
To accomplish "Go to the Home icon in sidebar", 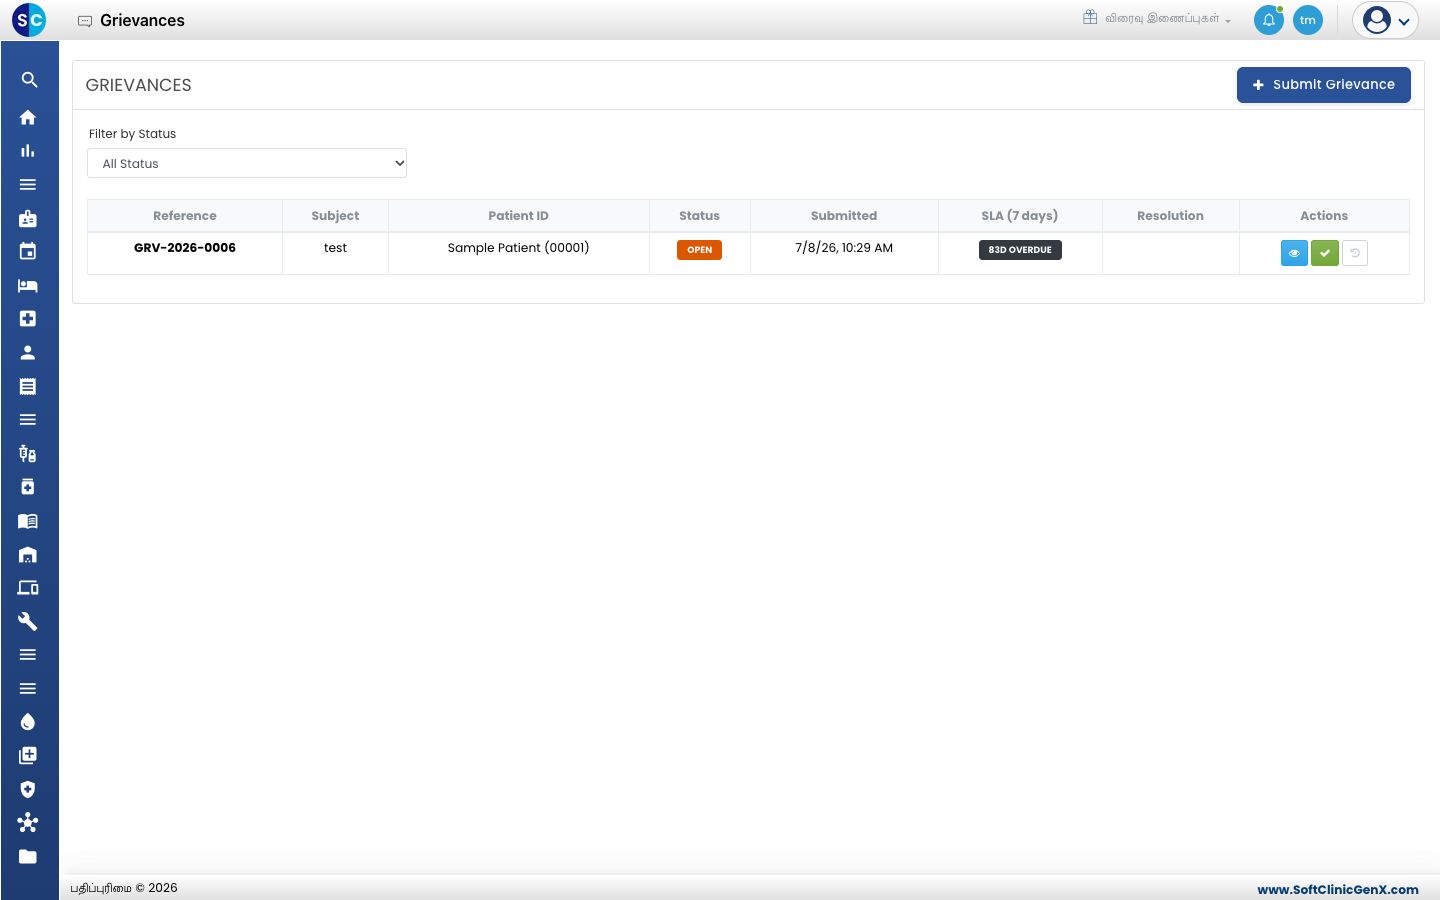I will click(28, 117).
